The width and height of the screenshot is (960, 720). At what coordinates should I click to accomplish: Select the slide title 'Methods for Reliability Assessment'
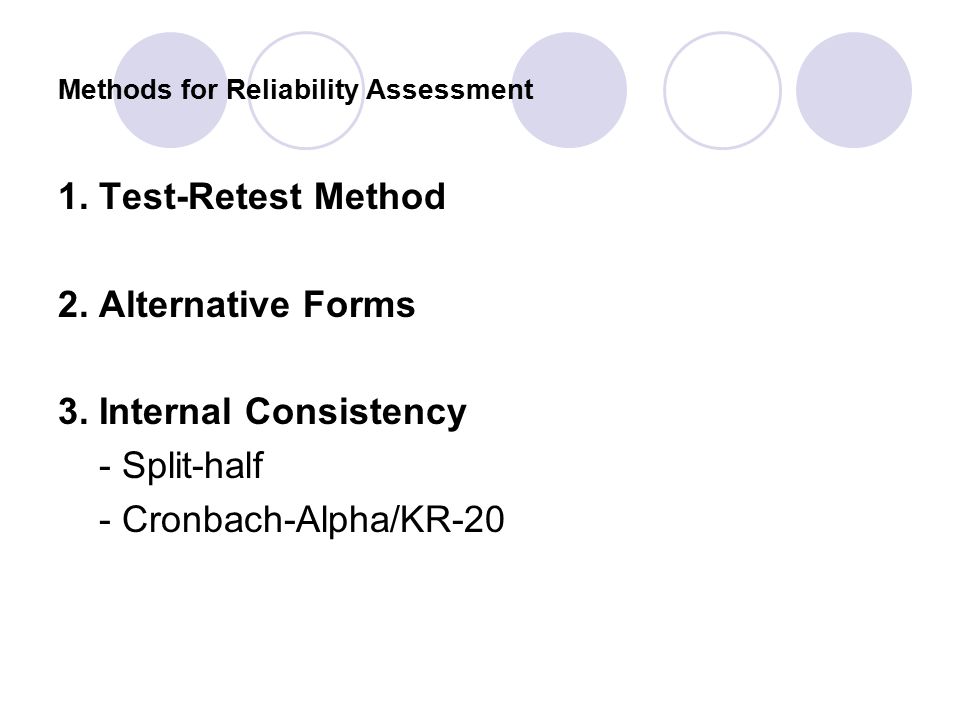point(296,90)
